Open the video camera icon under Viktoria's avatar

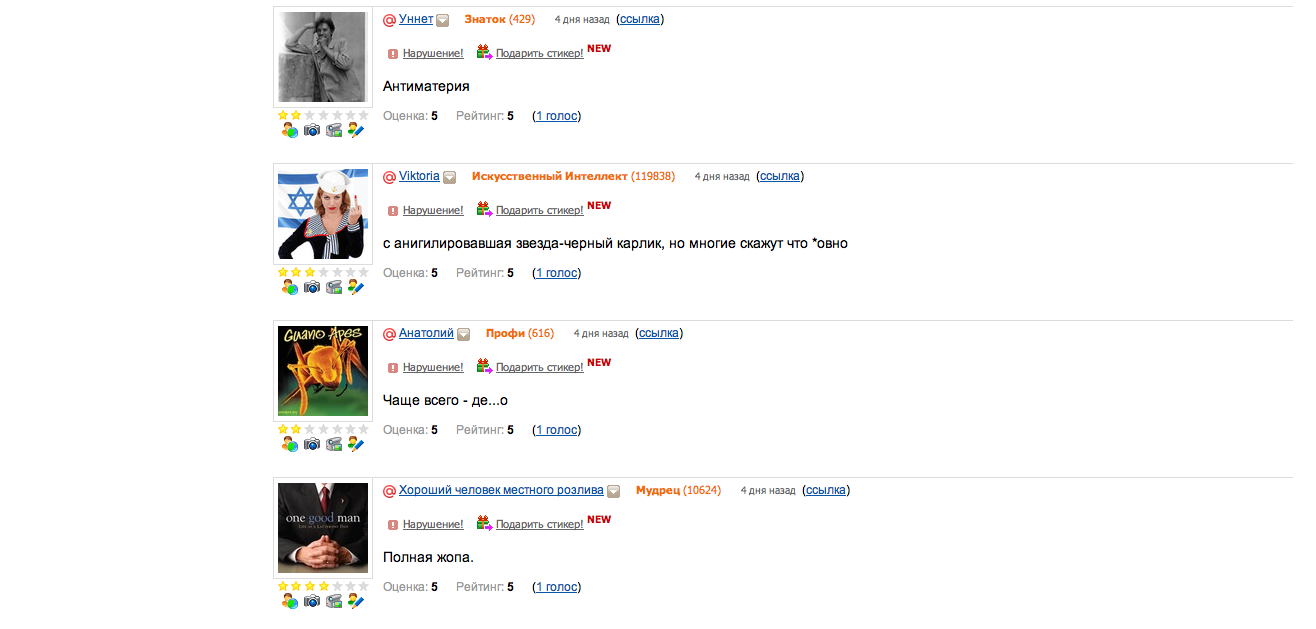[x=334, y=287]
